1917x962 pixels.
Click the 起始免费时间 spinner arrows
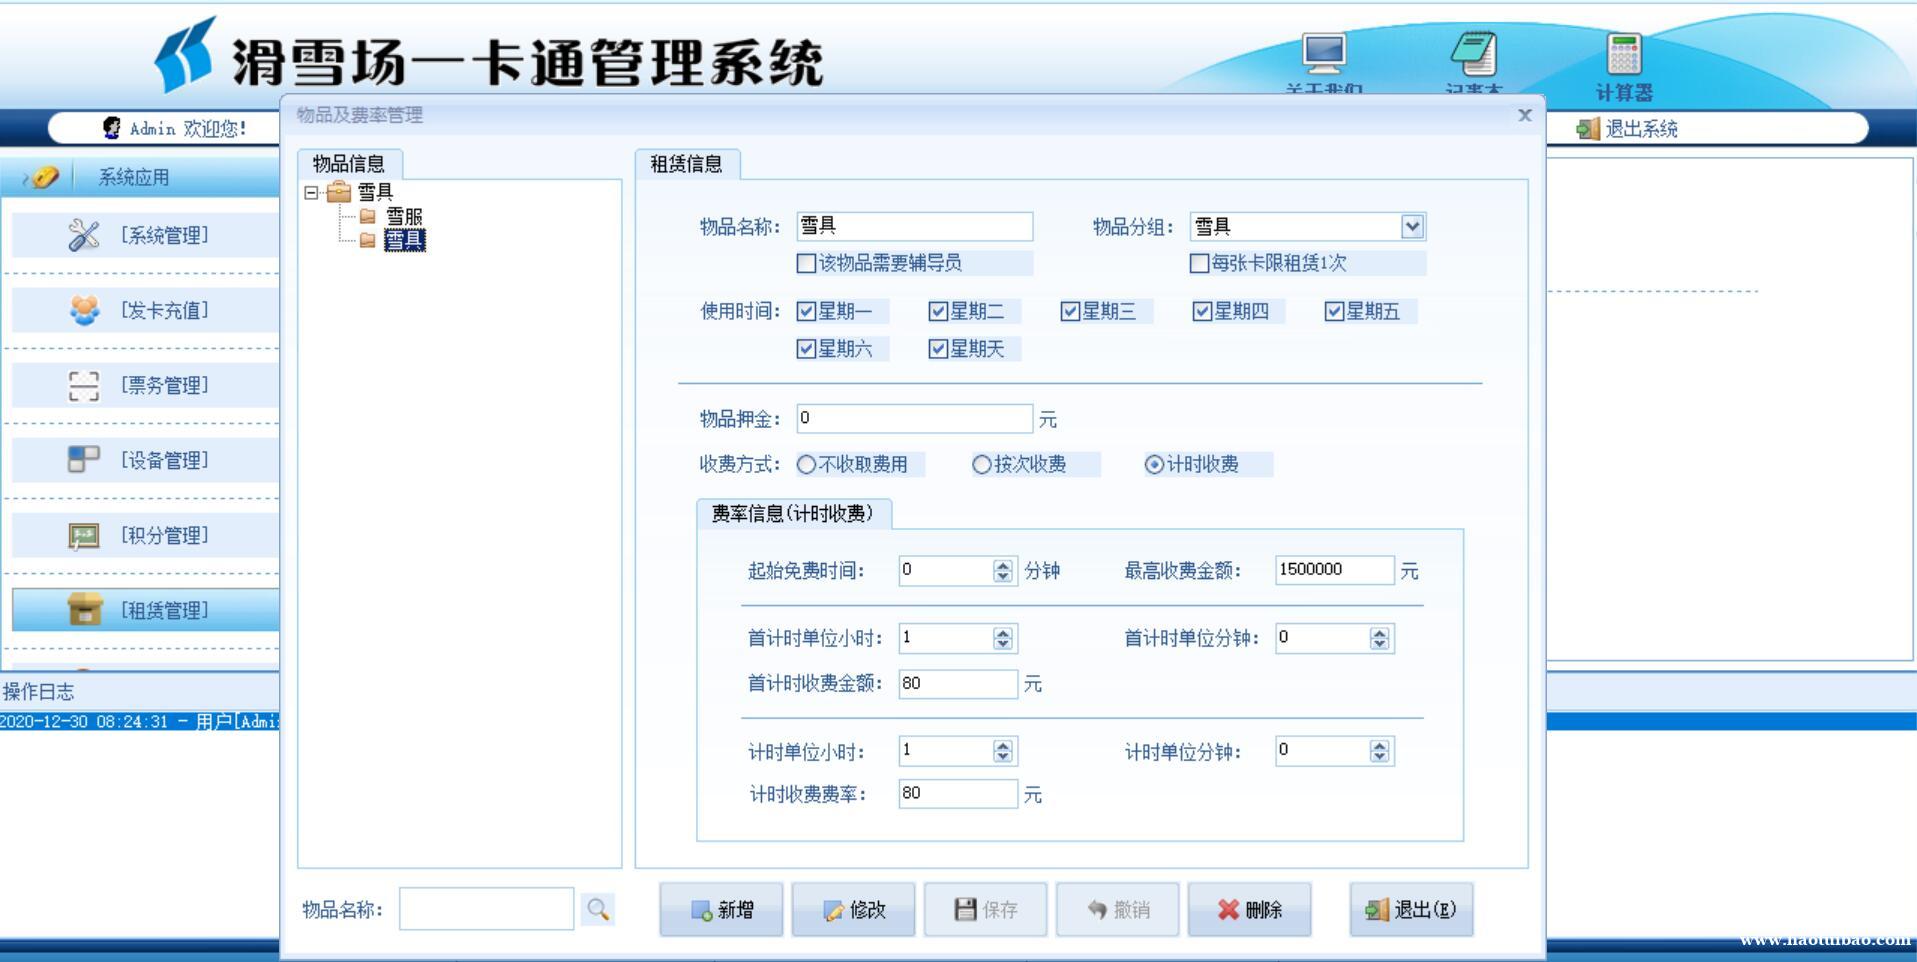point(1002,570)
